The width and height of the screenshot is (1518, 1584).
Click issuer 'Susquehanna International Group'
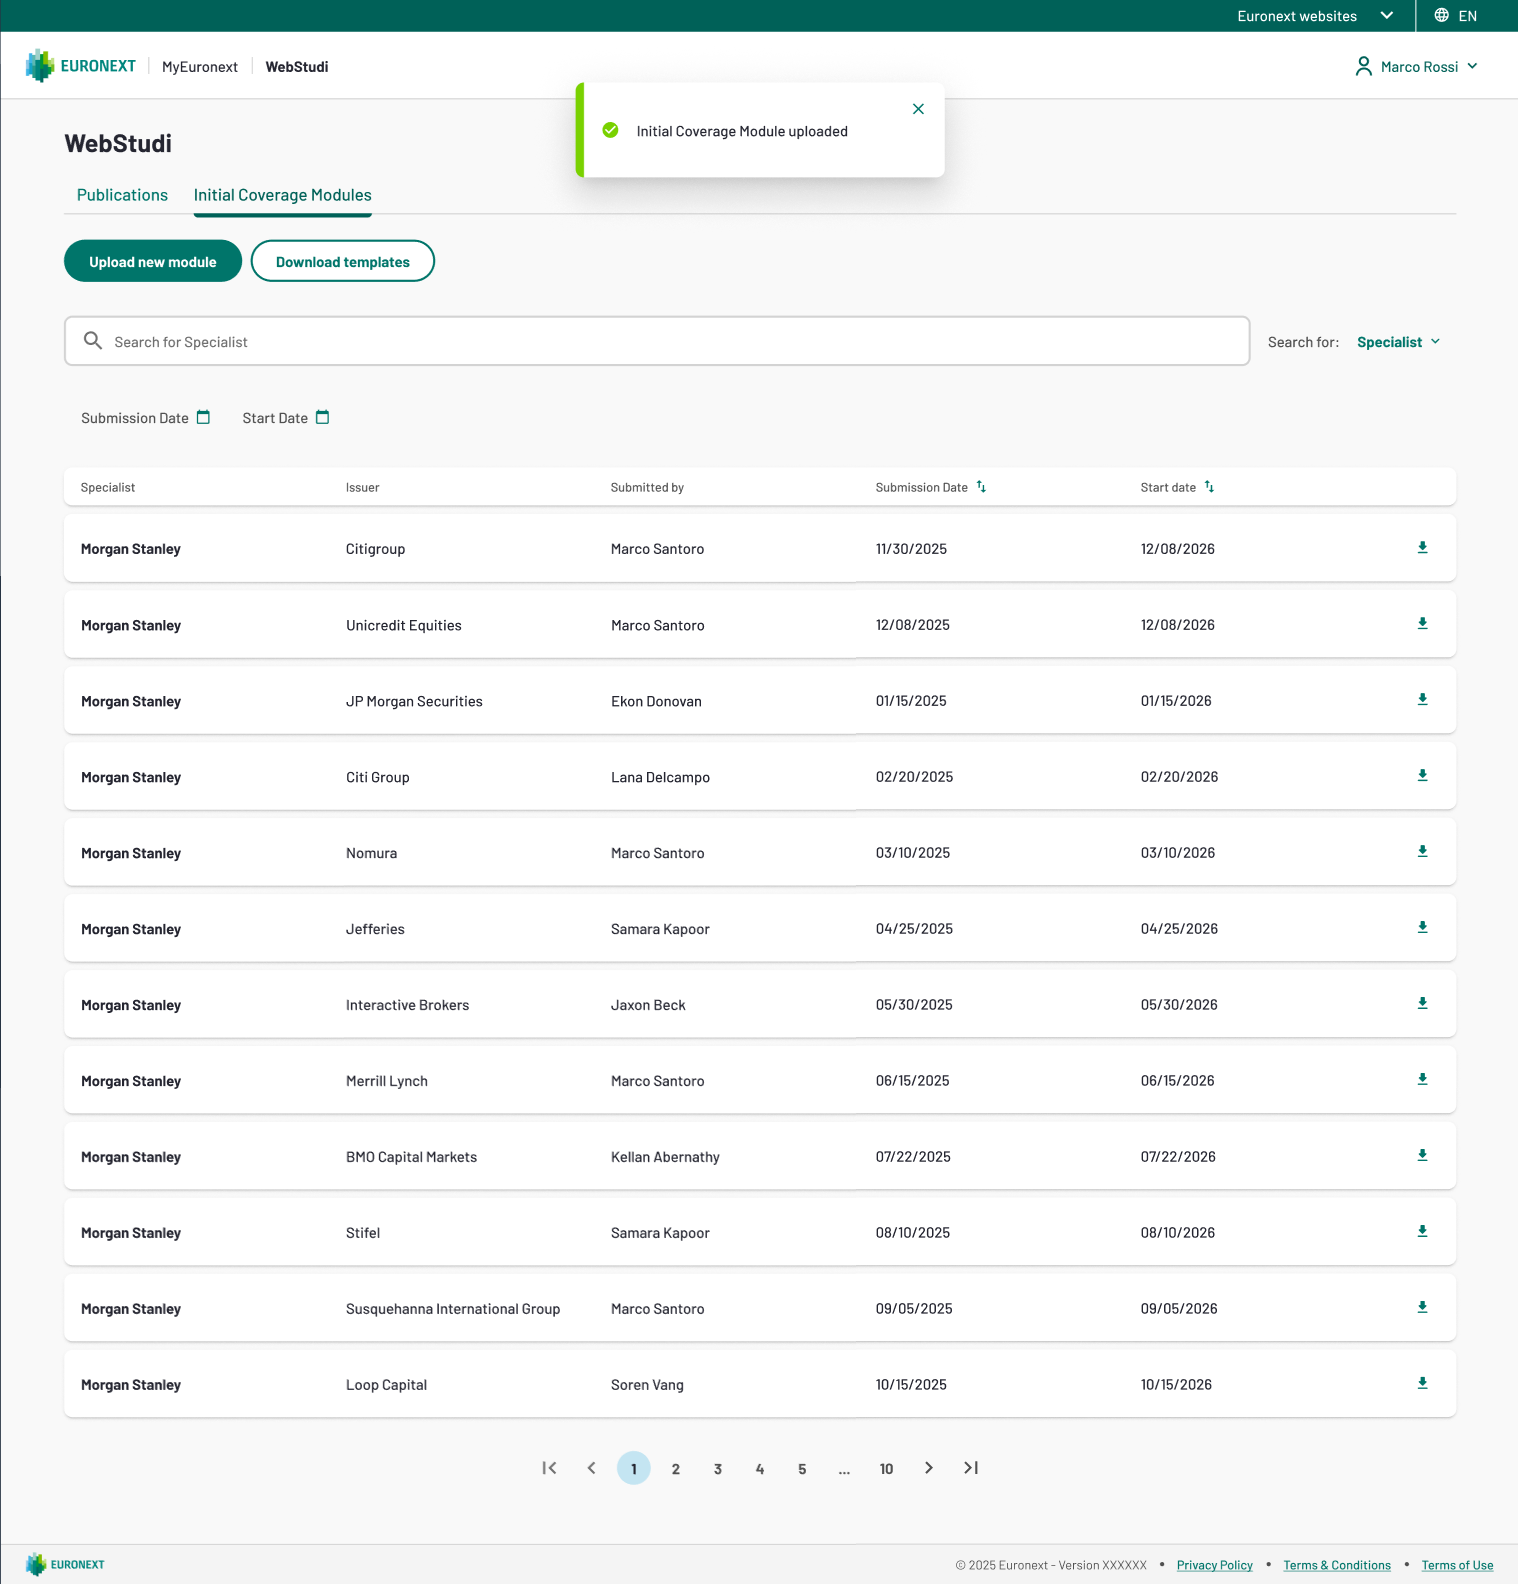click(453, 1309)
